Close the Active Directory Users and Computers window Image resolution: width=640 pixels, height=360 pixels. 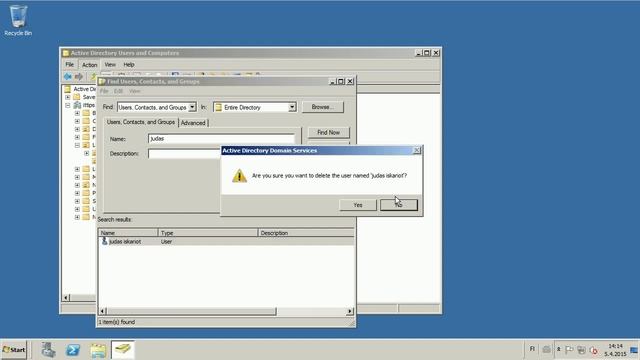click(436, 53)
